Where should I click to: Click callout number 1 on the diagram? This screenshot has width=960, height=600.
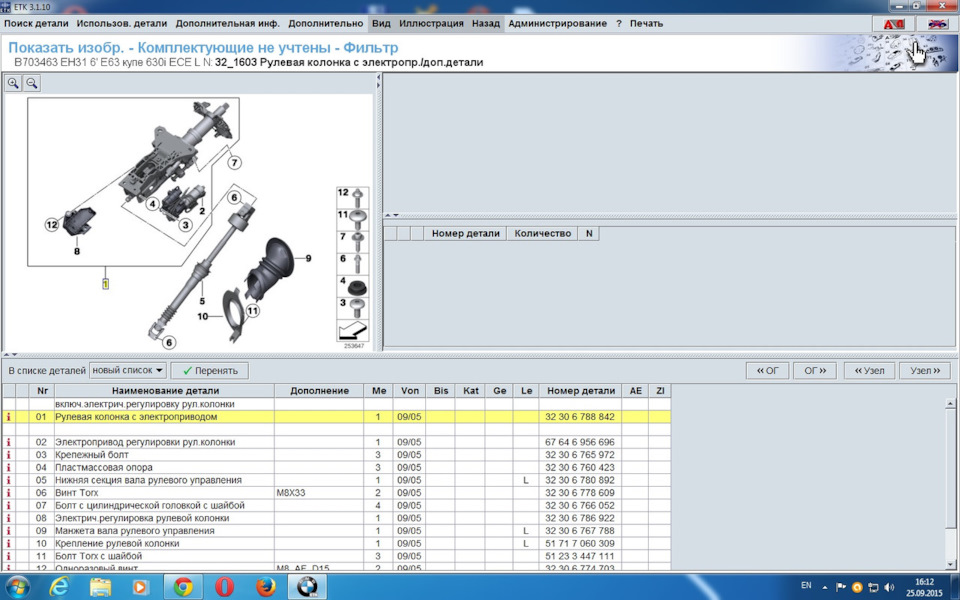[x=105, y=284]
